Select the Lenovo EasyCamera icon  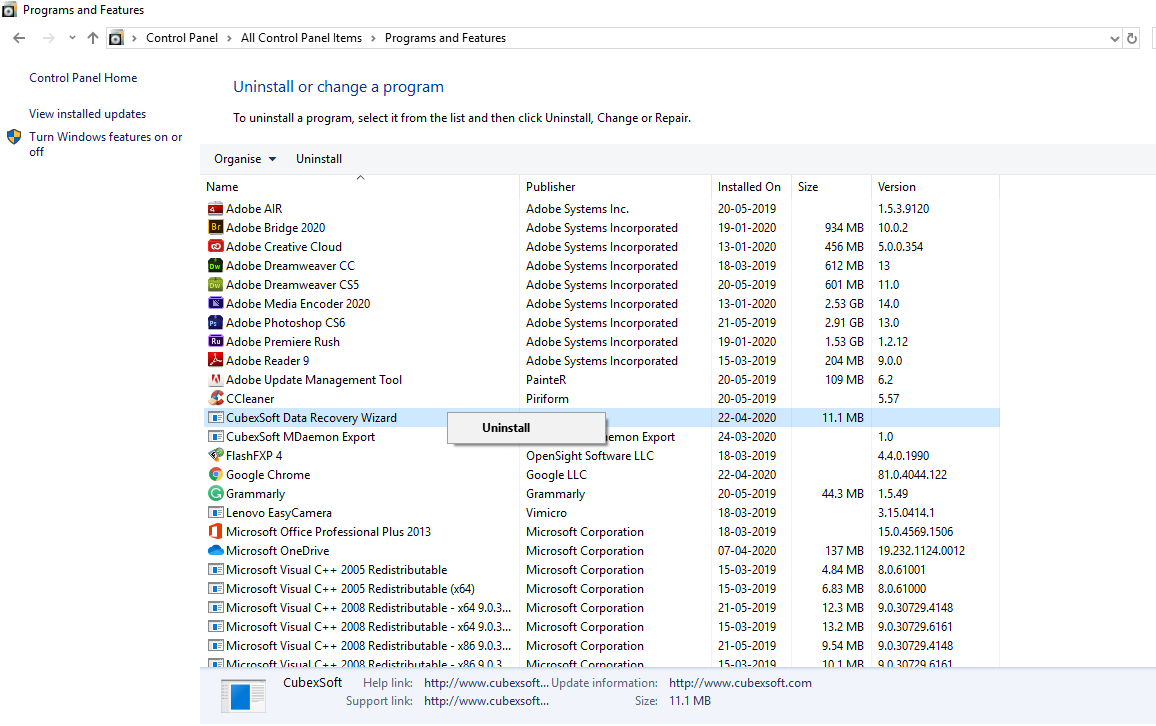pyautogui.click(x=215, y=513)
